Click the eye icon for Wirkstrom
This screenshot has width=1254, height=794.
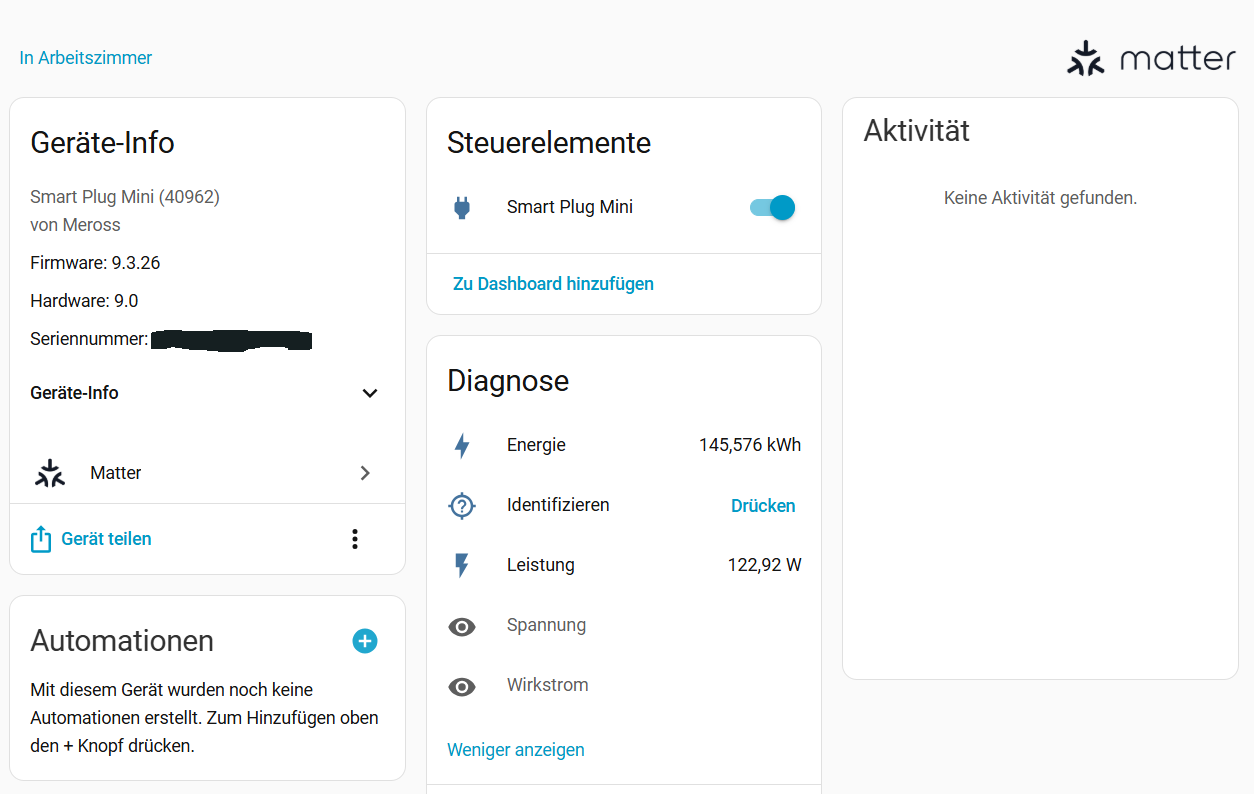(x=461, y=687)
